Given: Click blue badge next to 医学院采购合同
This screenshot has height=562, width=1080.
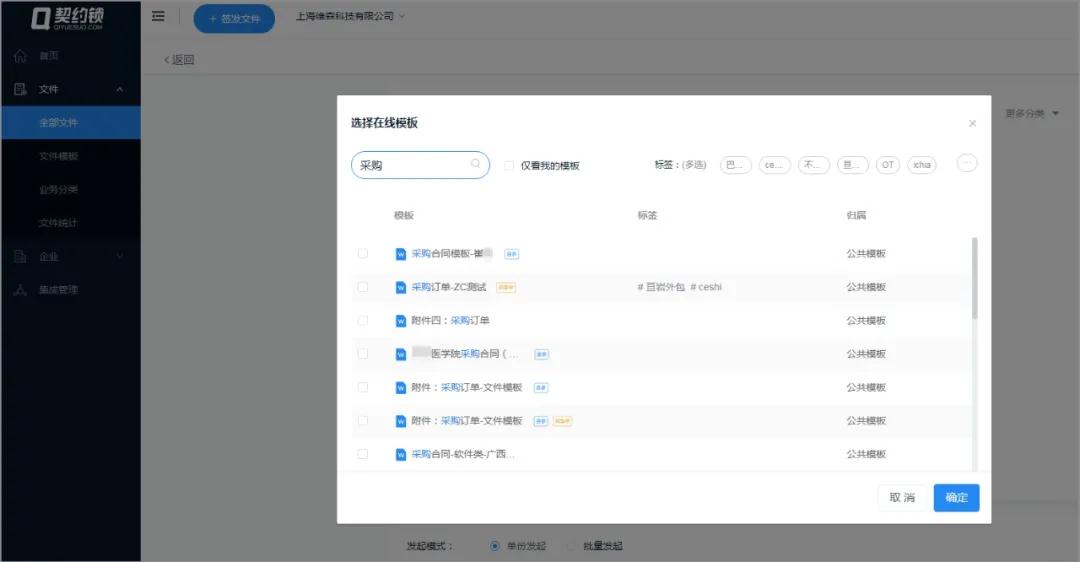Looking at the screenshot, I should tap(541, 354).
